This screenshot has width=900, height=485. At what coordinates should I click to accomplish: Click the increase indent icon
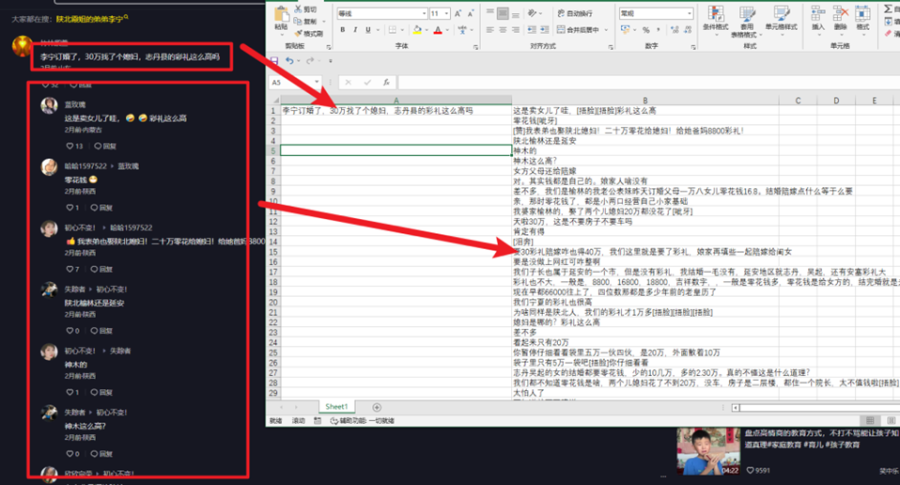coord(544,30)
